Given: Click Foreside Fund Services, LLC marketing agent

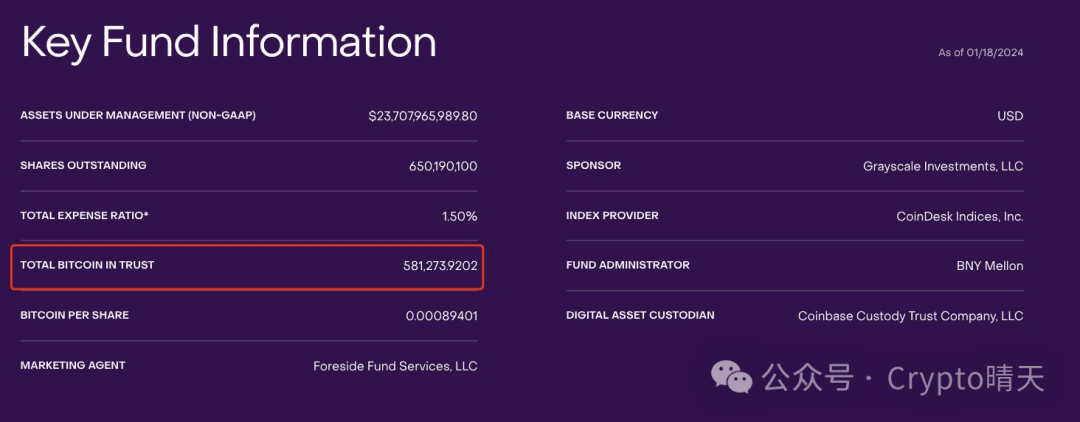Looking at the screenshot, I should 395,366.
